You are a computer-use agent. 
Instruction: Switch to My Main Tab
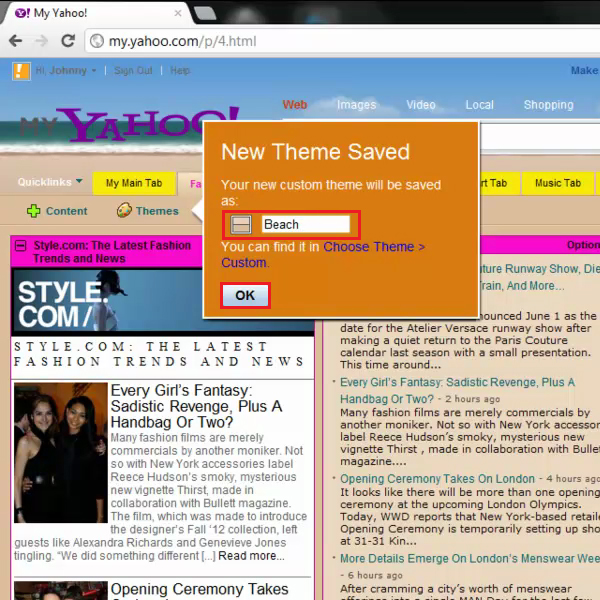(x=134, y=183)
